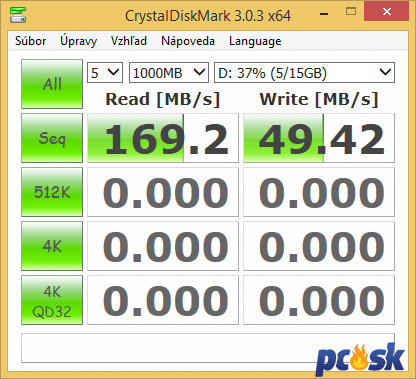Open the Úpravy menu
This screenshot has width=416, height=379.
pos(78,41)
